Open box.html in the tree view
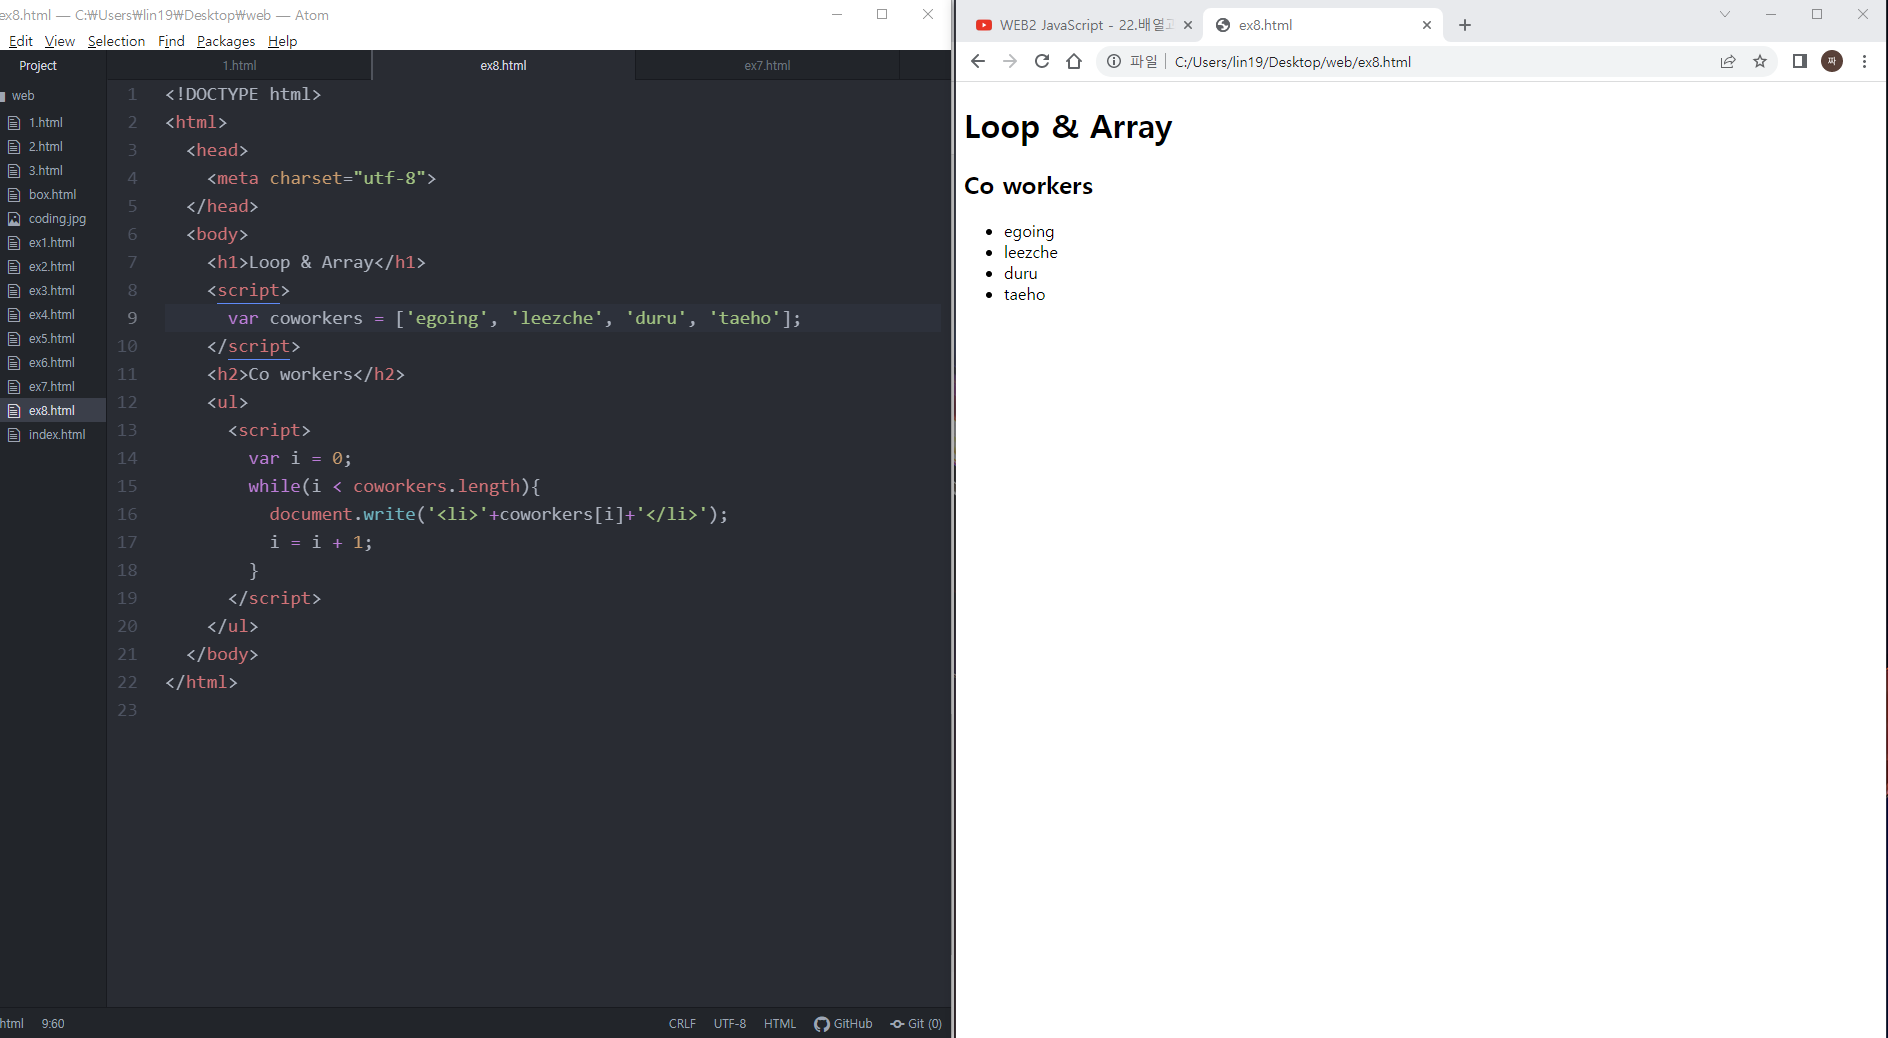Screen dimensions: 1888x1038 pyautogui.click(x=52, y=195)
